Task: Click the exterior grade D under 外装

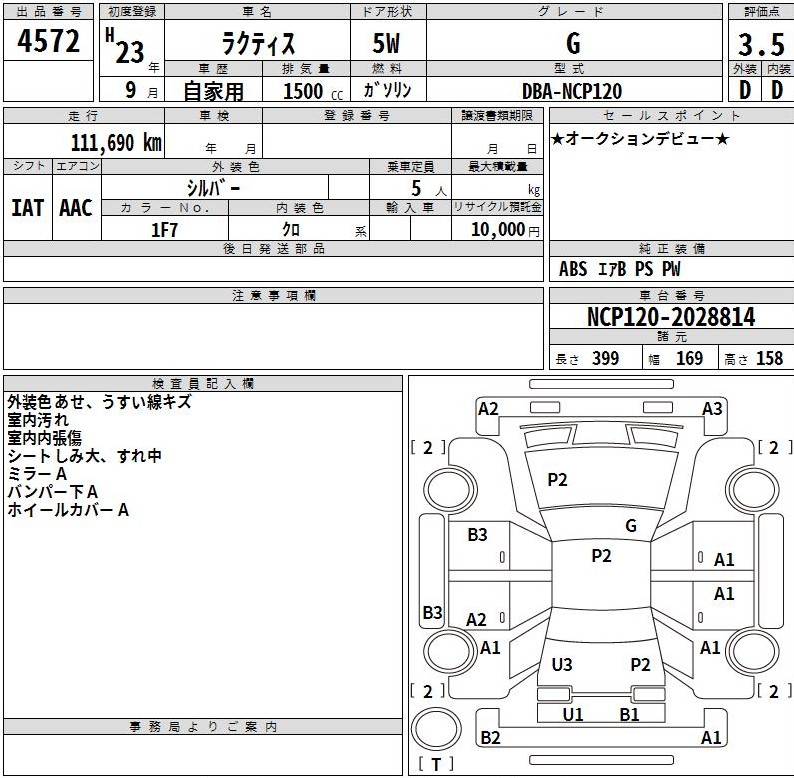Action: (x=744, y=90)
